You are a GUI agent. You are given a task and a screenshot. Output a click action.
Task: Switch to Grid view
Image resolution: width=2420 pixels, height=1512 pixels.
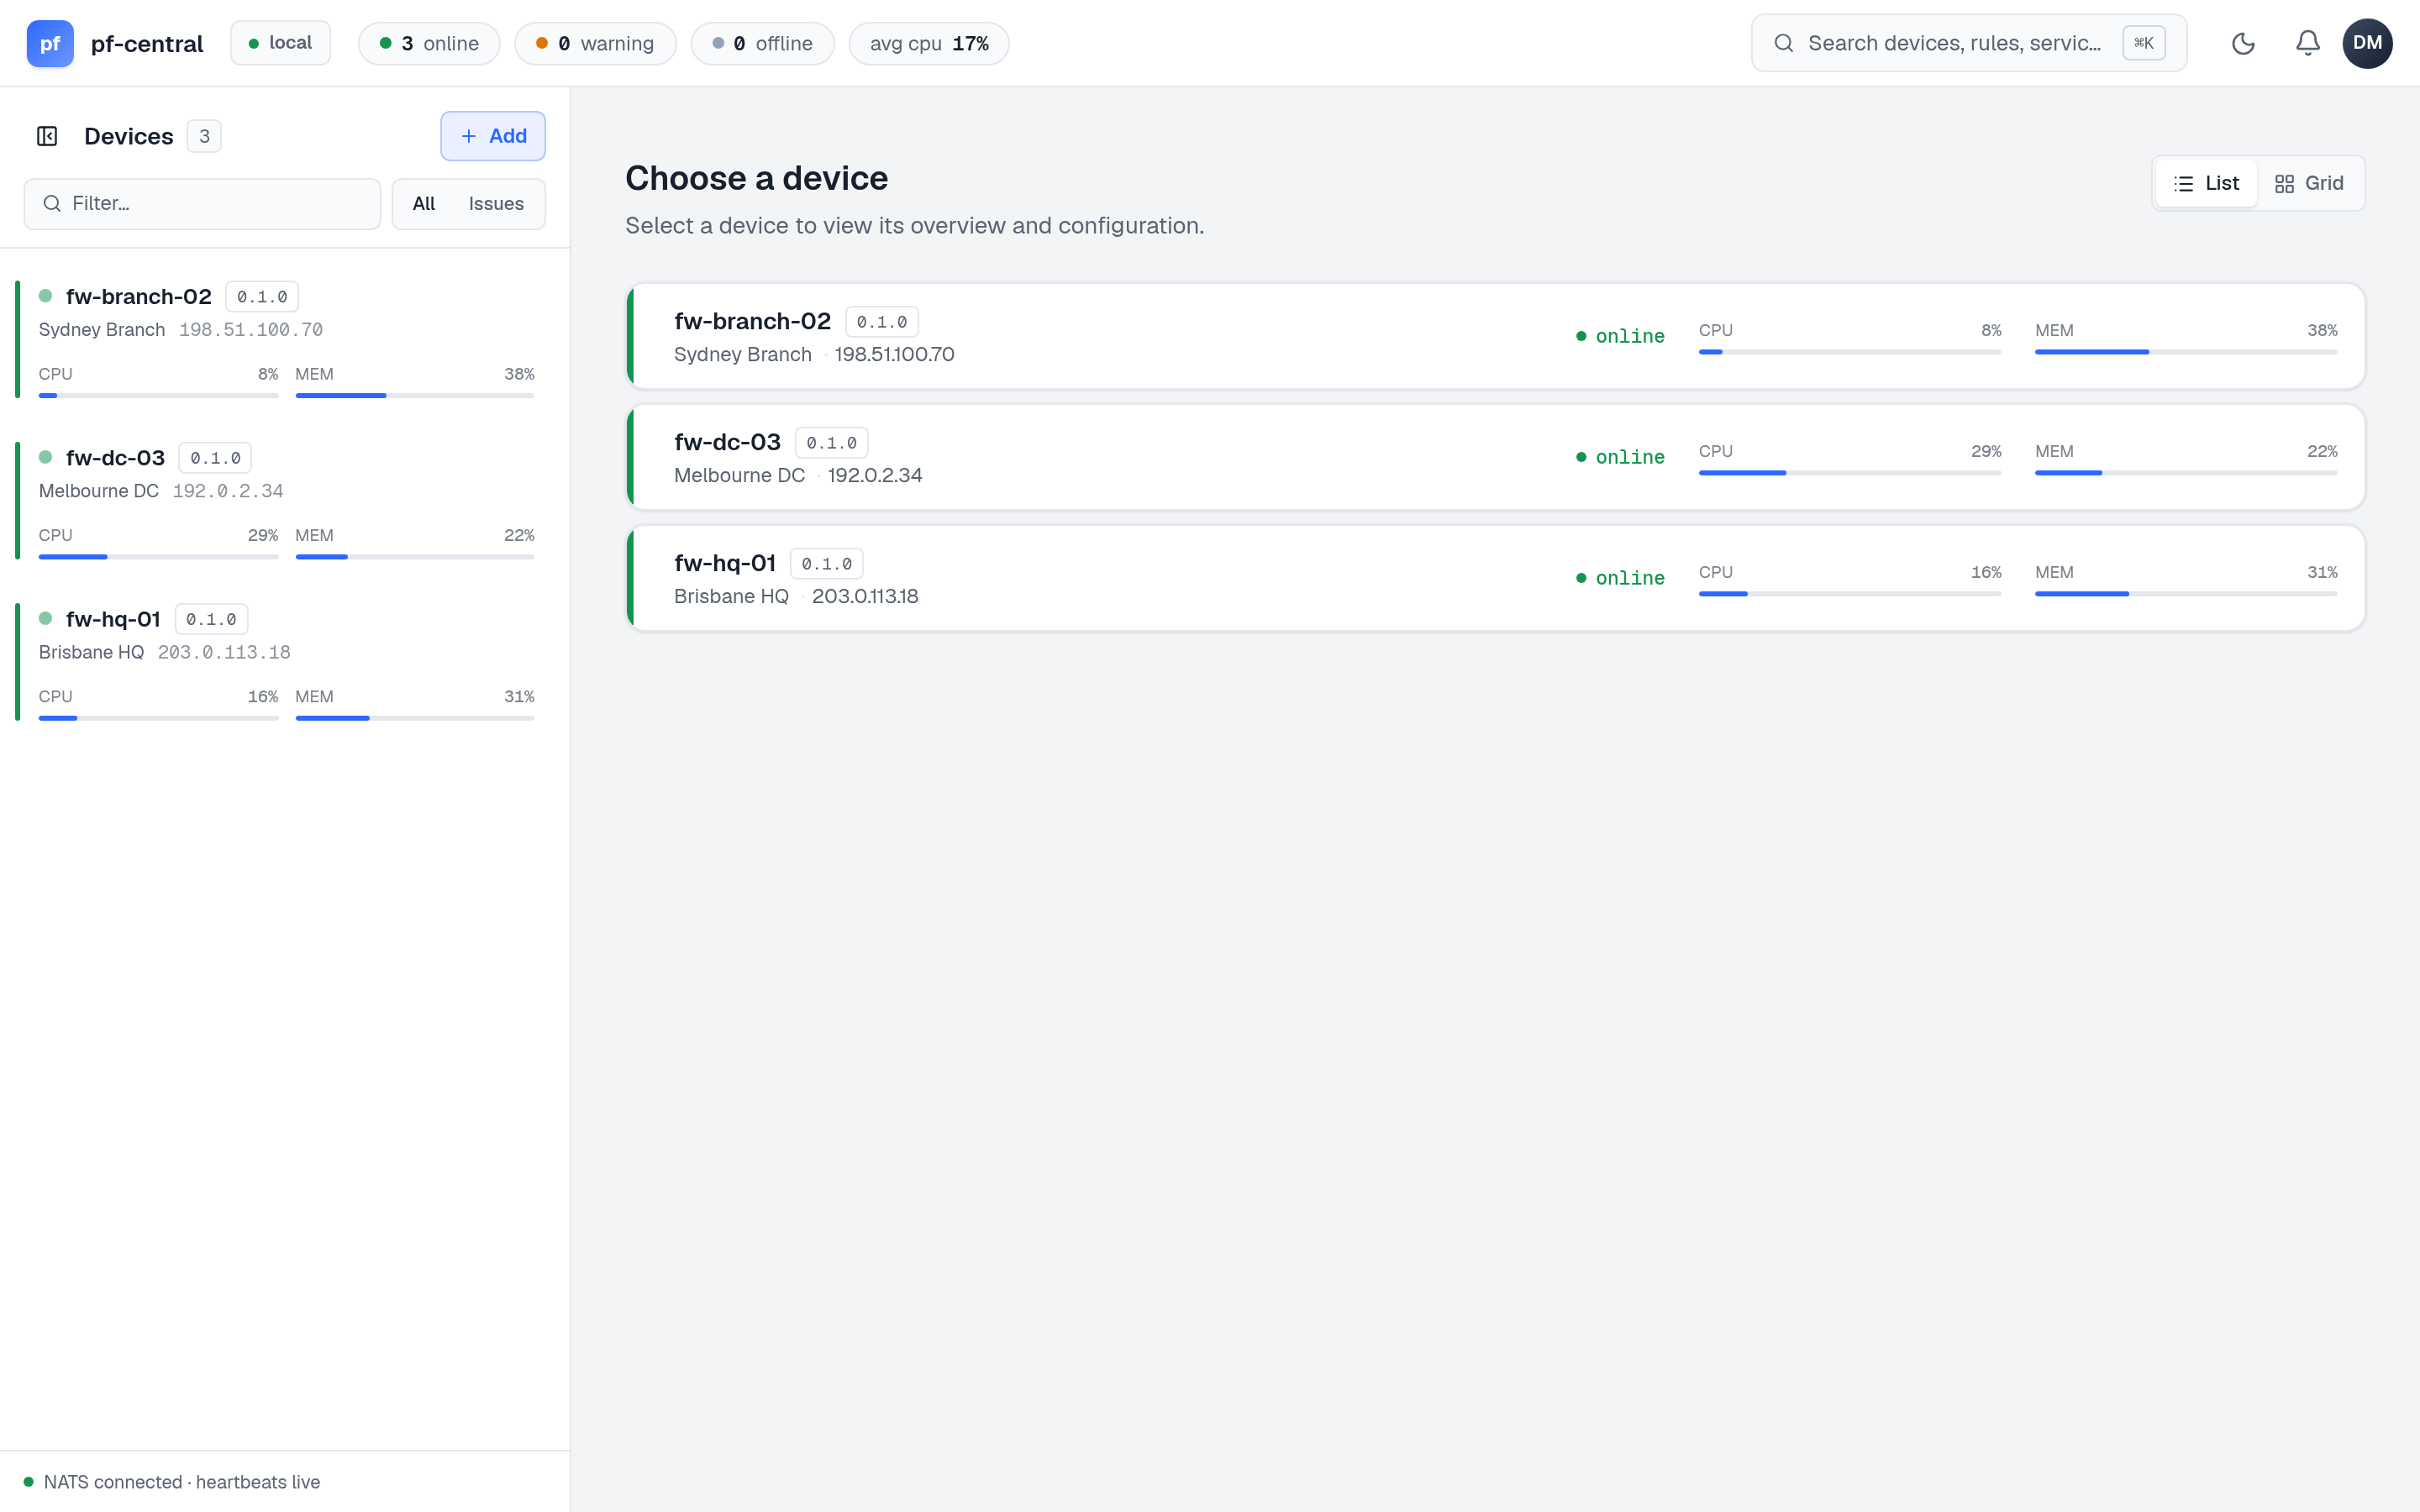point(2309,183)
